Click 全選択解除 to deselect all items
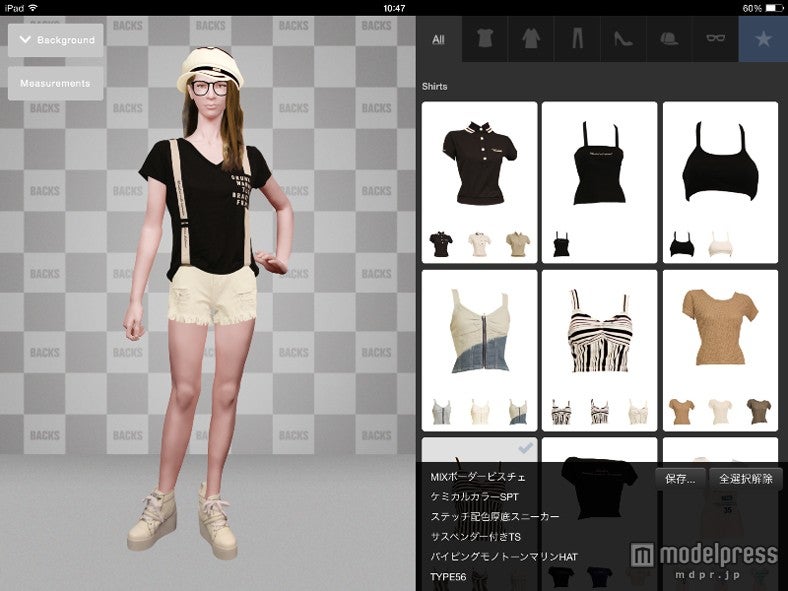 coord(745,478)
